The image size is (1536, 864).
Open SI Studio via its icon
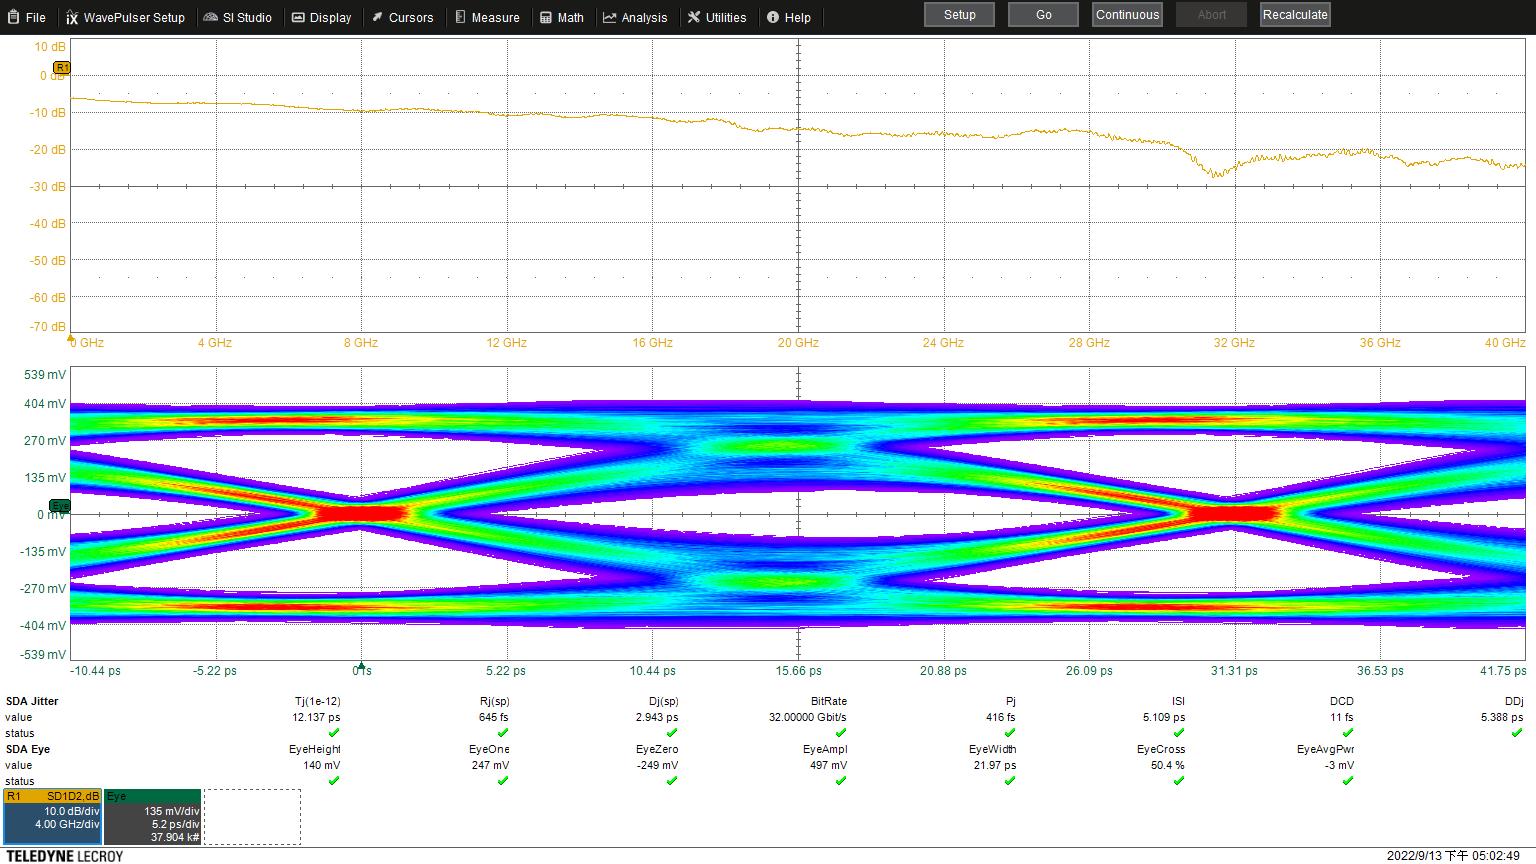(210, 17)
